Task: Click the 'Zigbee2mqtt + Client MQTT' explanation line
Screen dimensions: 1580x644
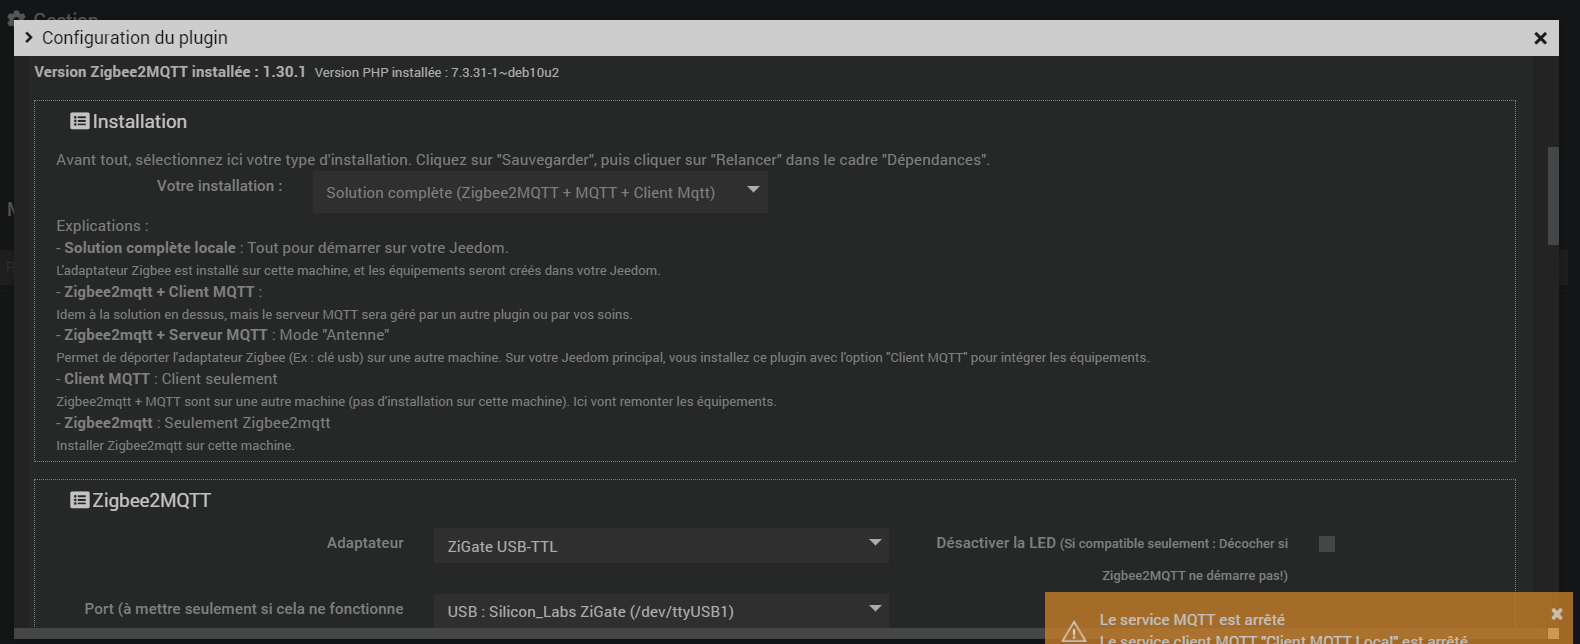Action: pyautogui.click(x=159, y=292)
